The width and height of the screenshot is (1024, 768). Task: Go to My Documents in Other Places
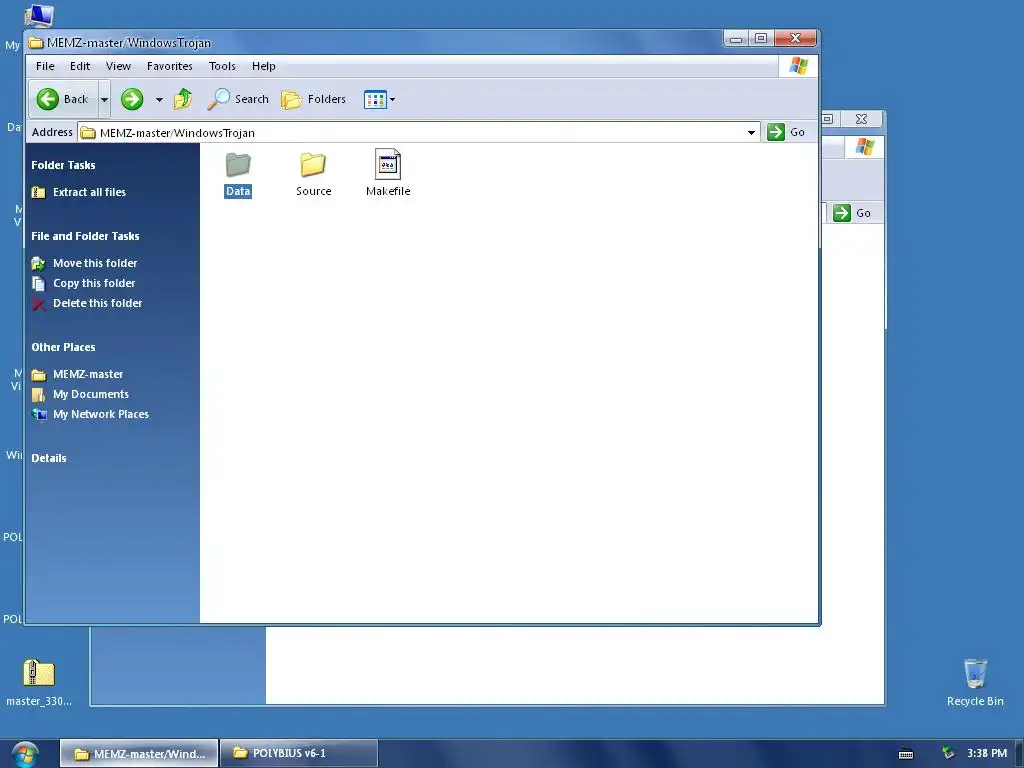91,394
